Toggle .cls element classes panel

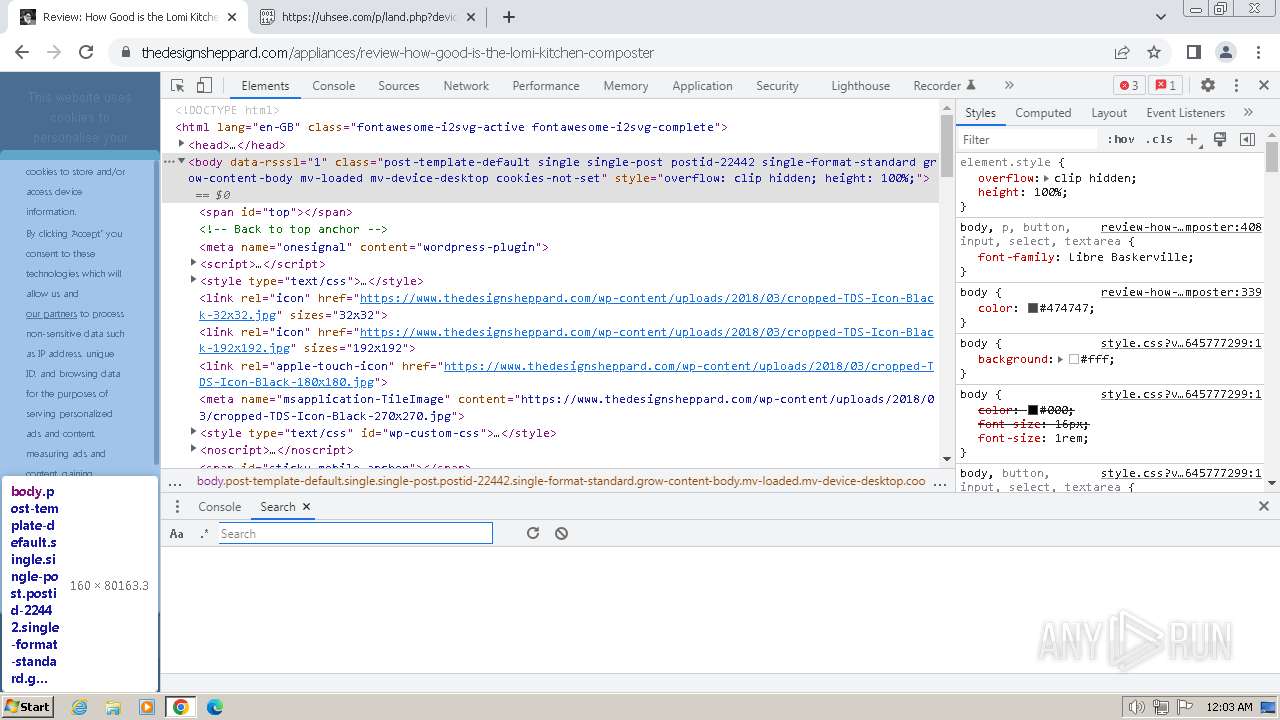pos(1159,140)
